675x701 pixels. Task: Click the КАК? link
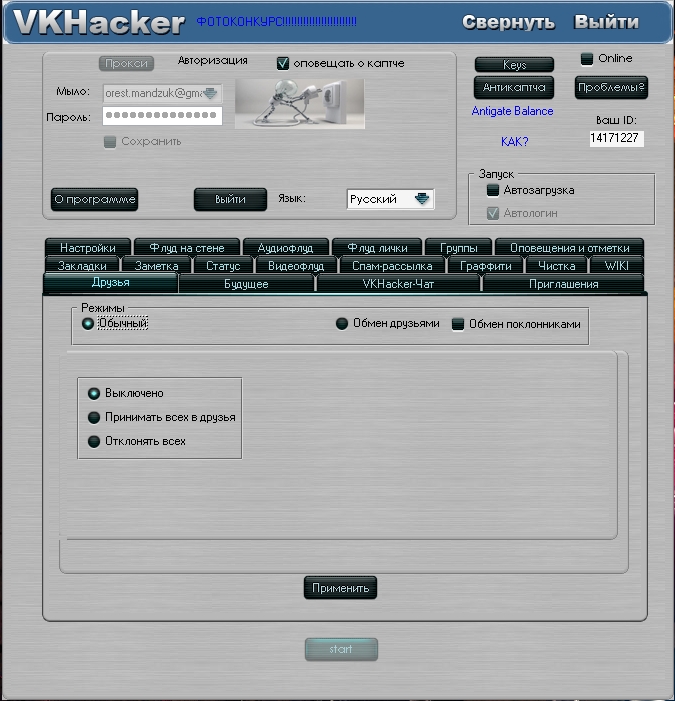pos(515,142)
